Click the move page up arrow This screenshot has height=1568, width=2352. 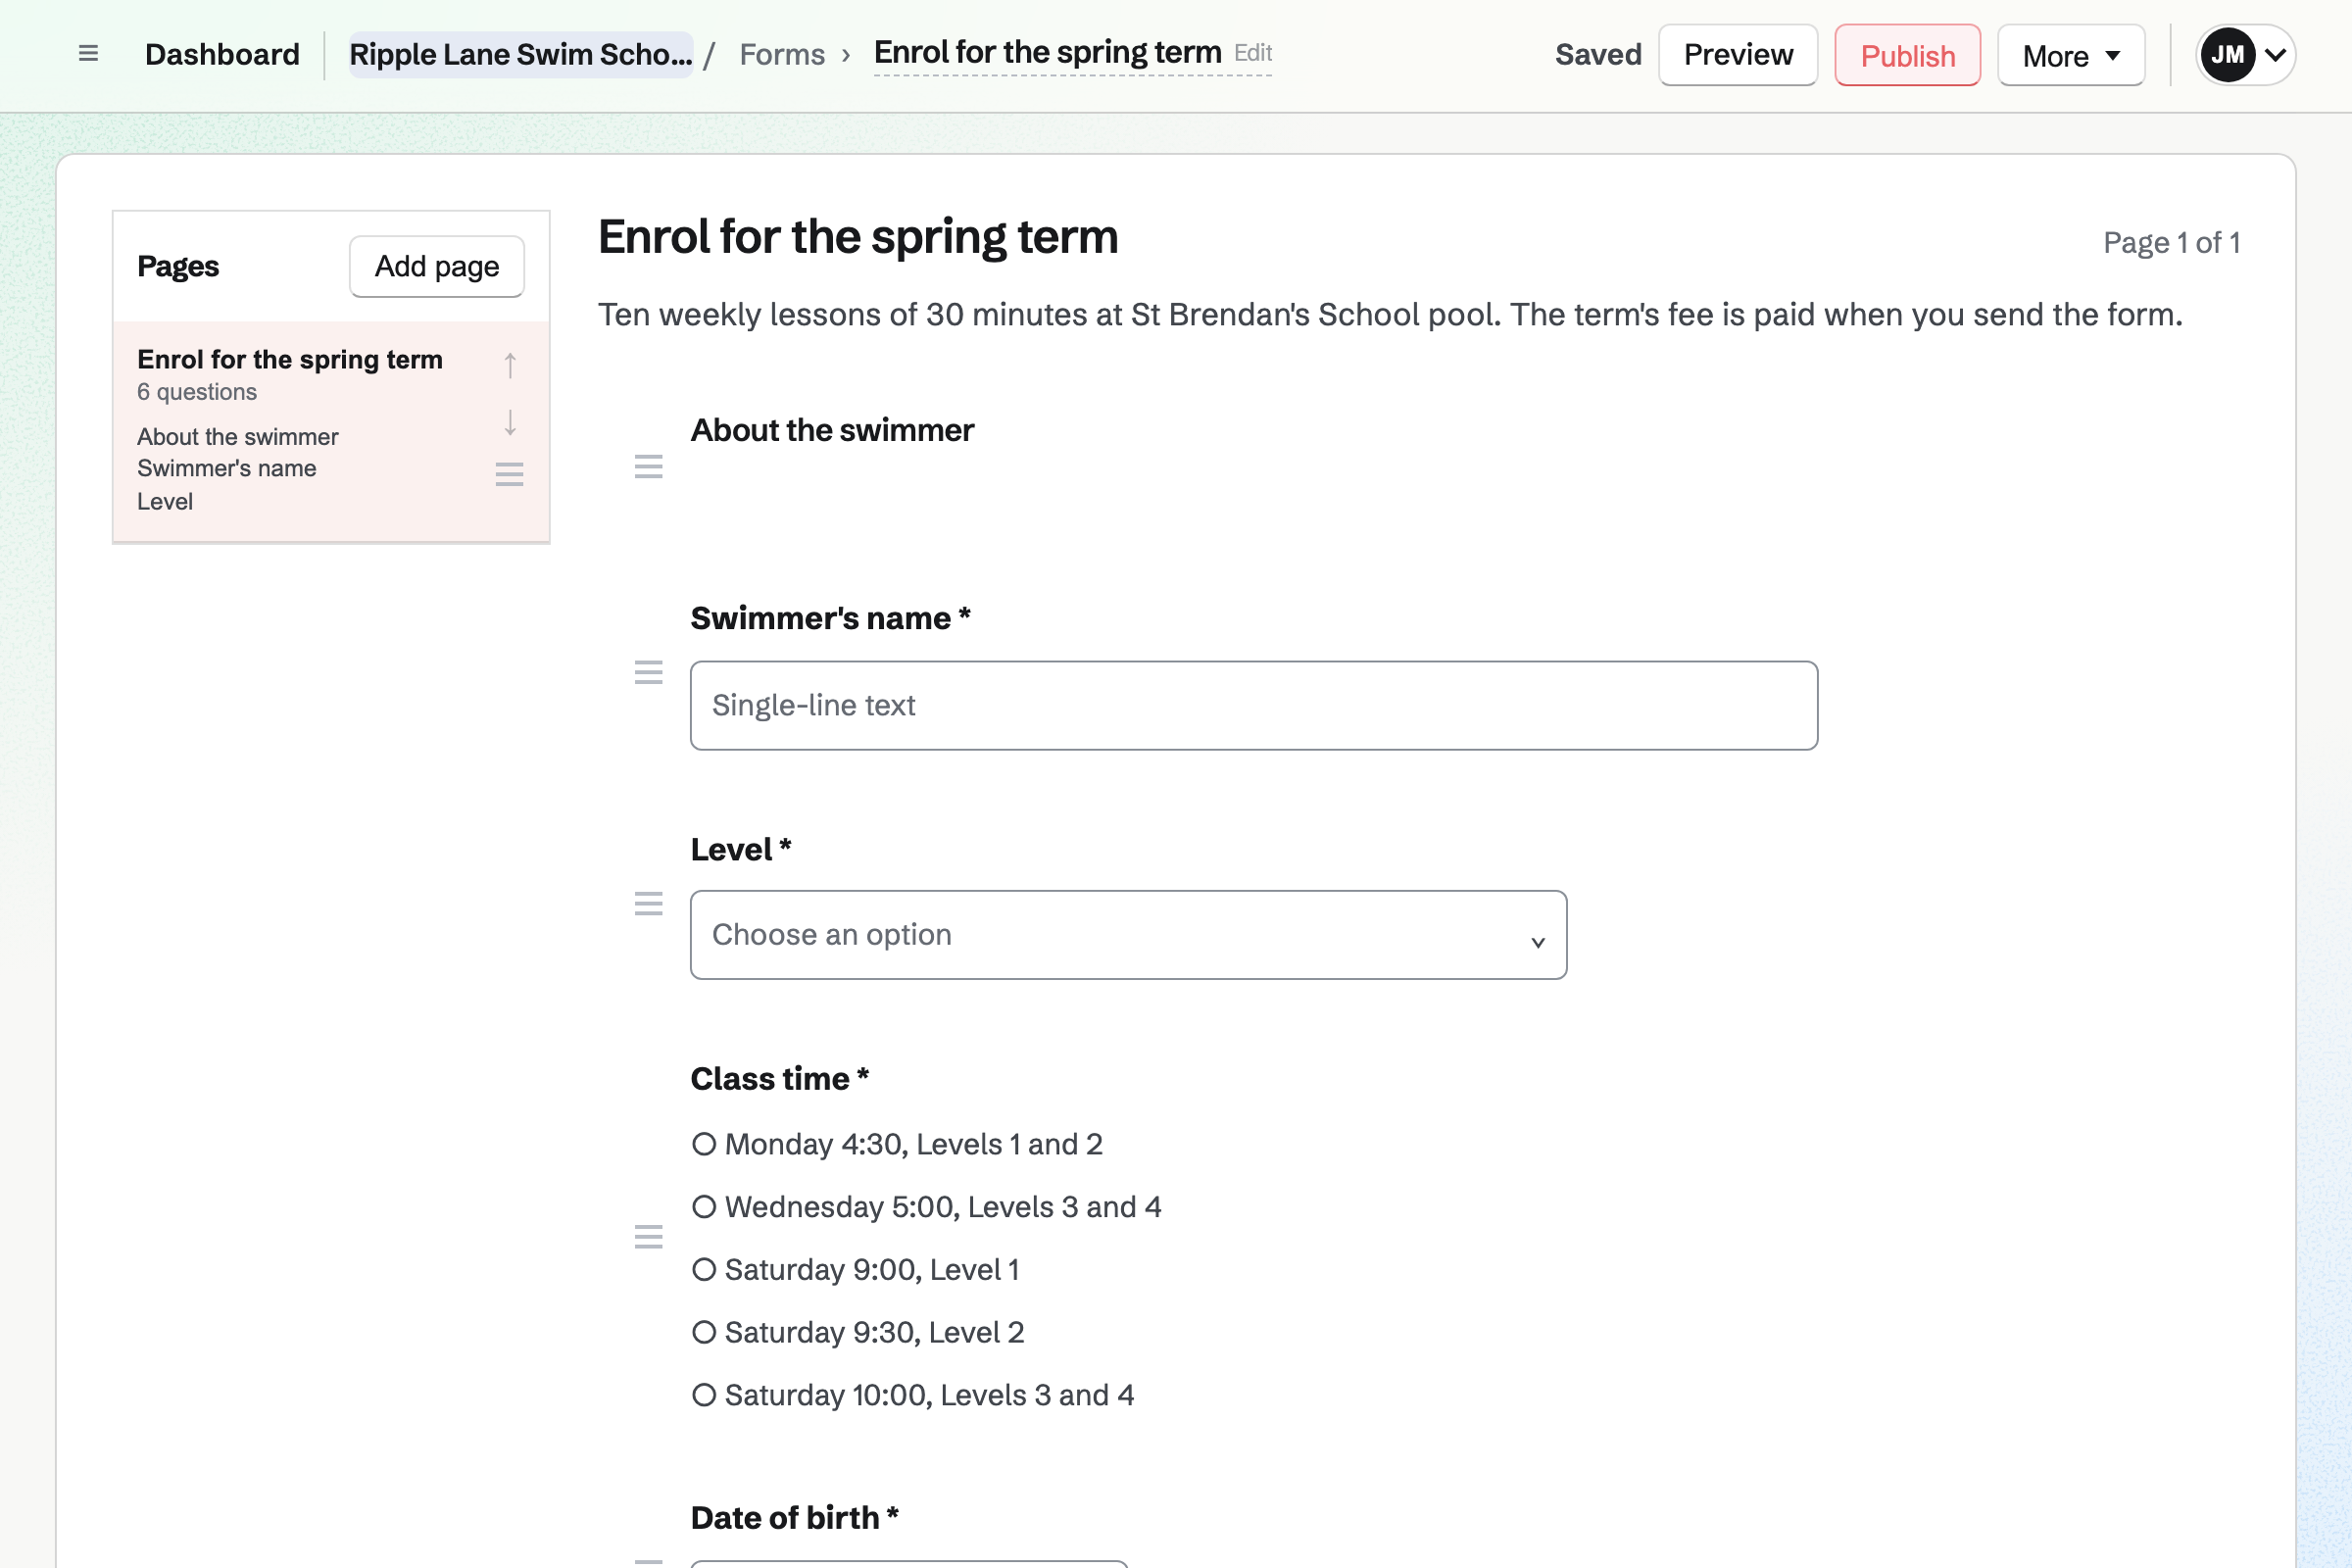[x=510, y=365]
